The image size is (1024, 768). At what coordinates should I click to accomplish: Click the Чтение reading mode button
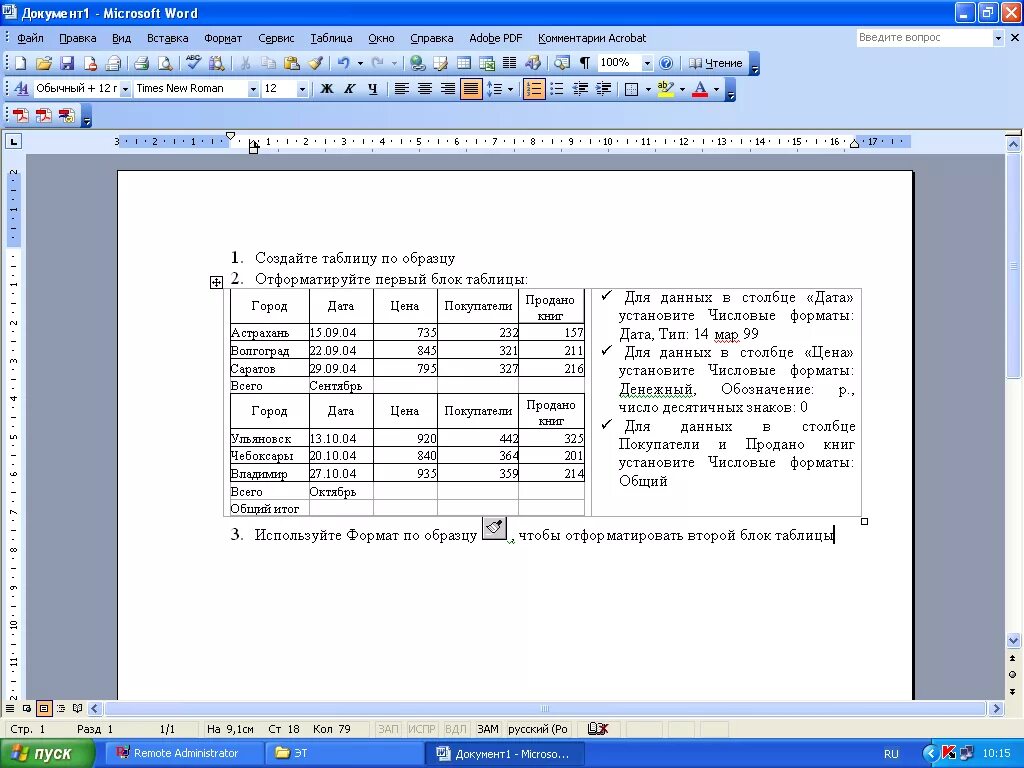716,63
